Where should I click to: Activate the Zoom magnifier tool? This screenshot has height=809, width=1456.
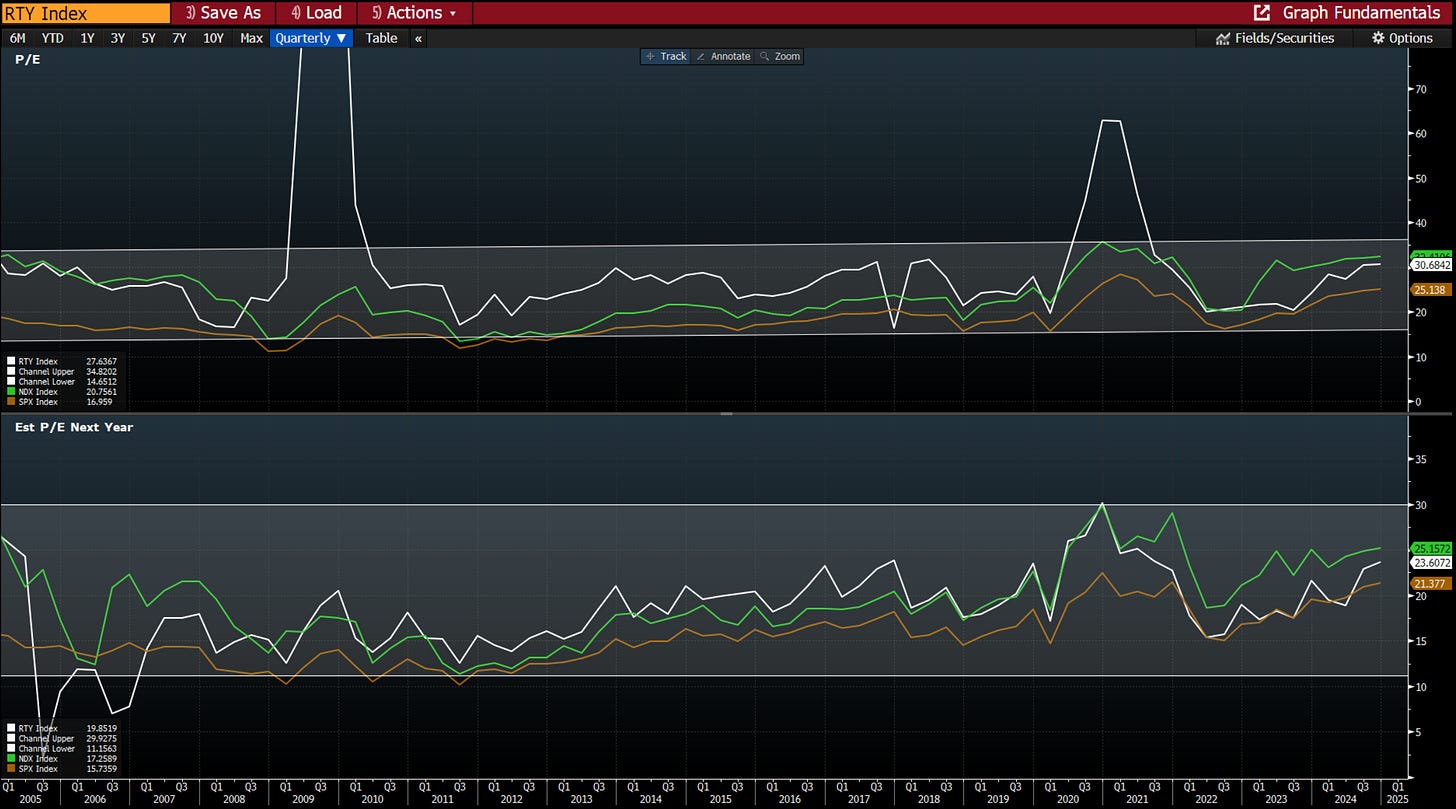click(x=780, y=56)
